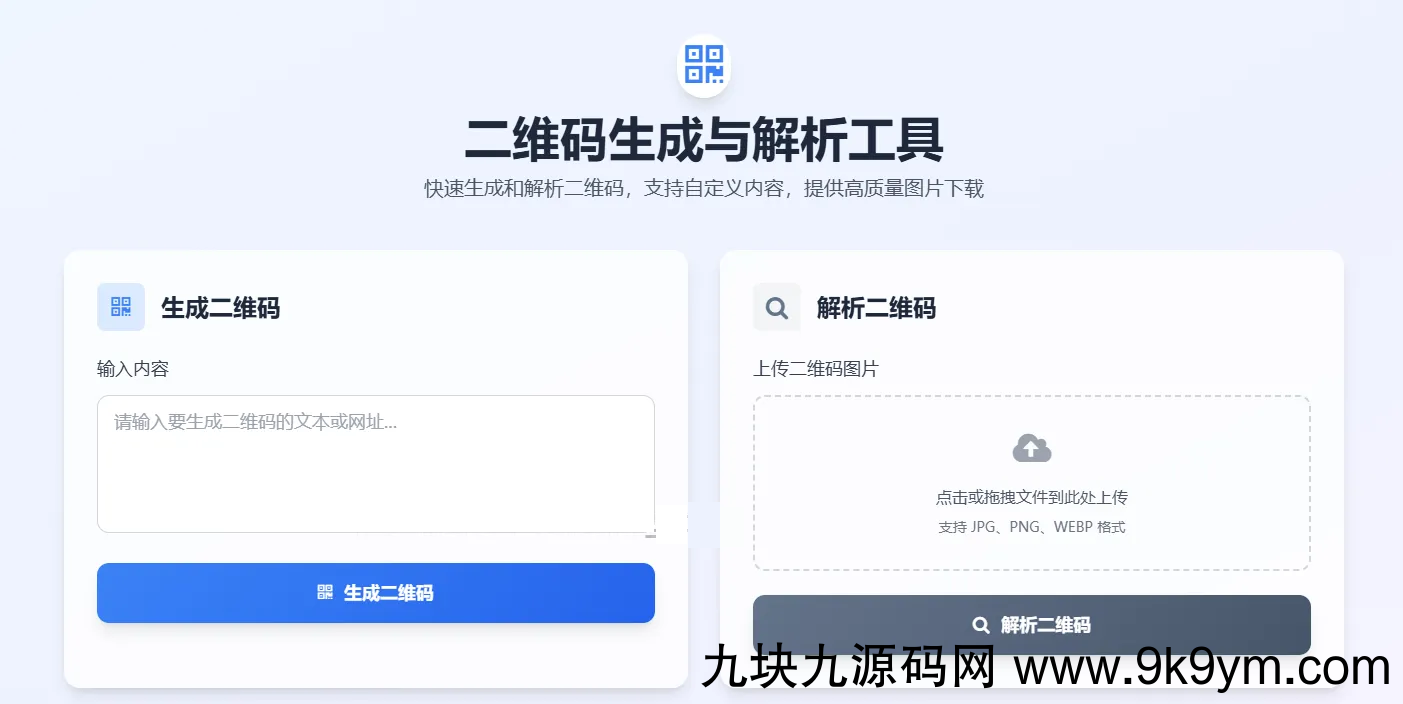1403x704 pixels.
Task: Click the QR code logo at top
Action: (x=703, y=65)
